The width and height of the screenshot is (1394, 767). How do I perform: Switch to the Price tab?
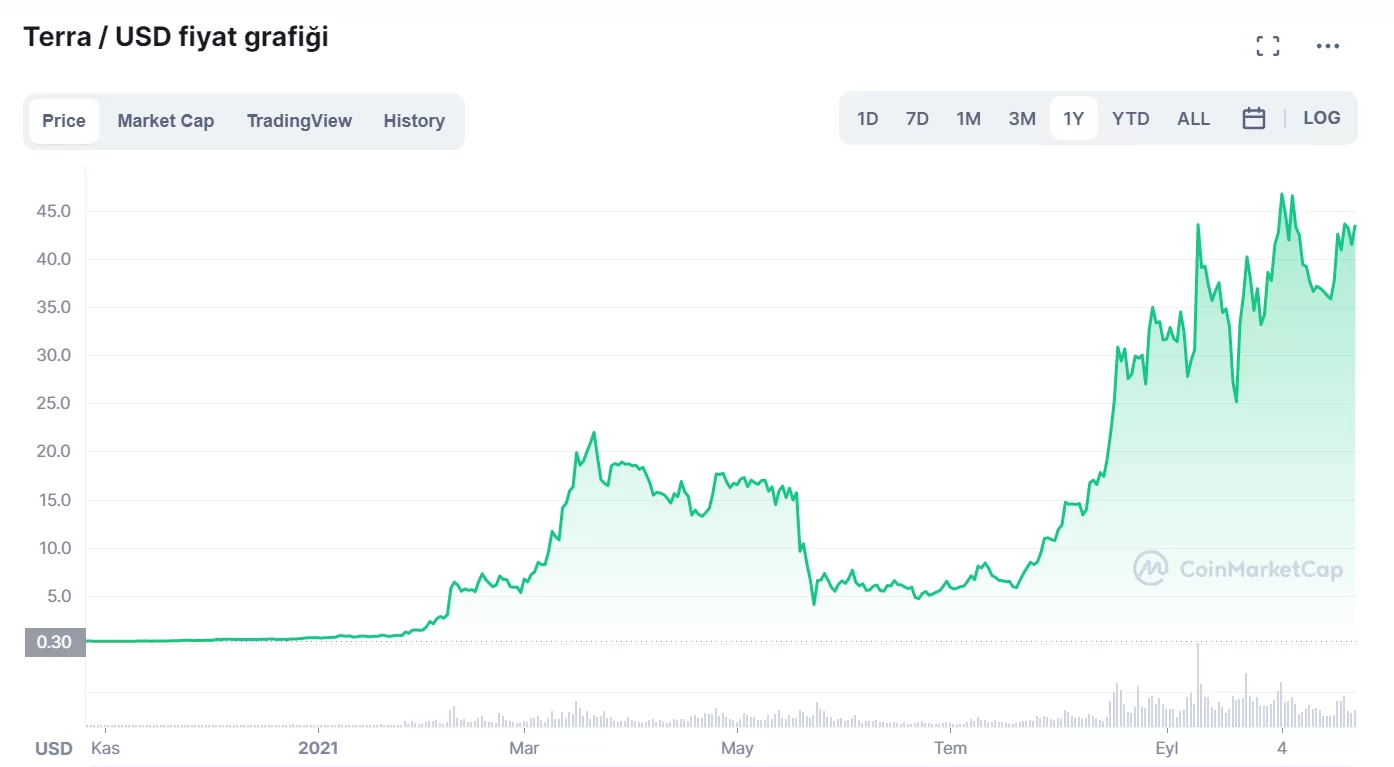64,121
